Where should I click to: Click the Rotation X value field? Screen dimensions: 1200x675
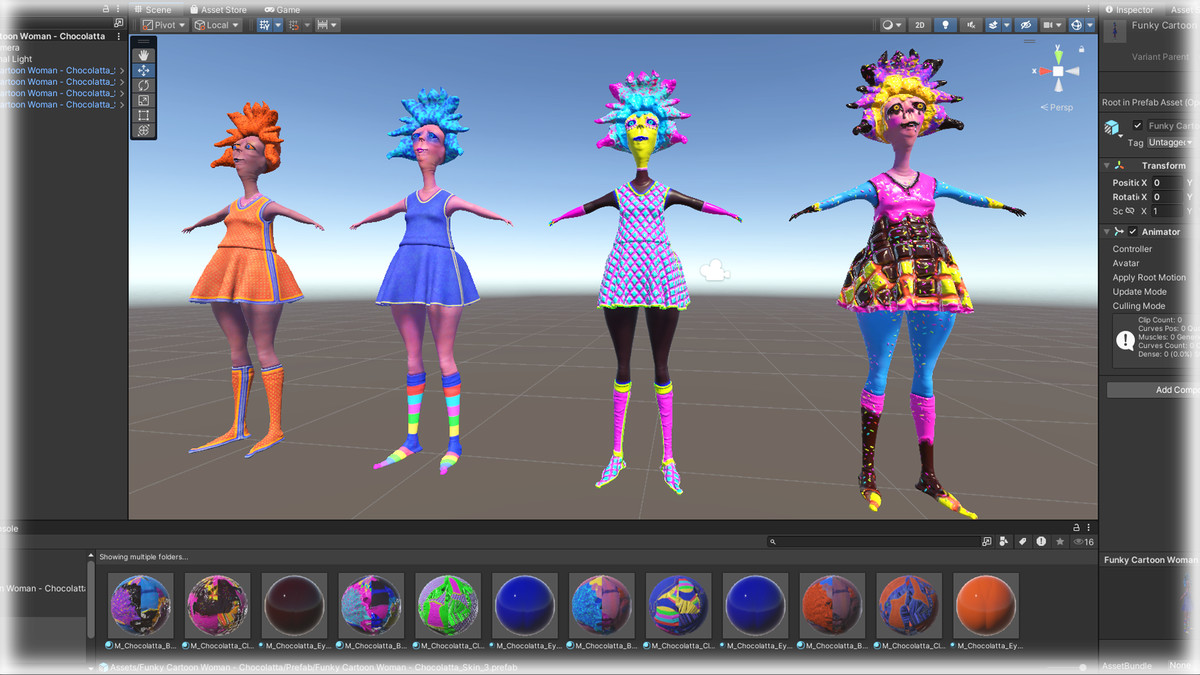[1166, 197]
